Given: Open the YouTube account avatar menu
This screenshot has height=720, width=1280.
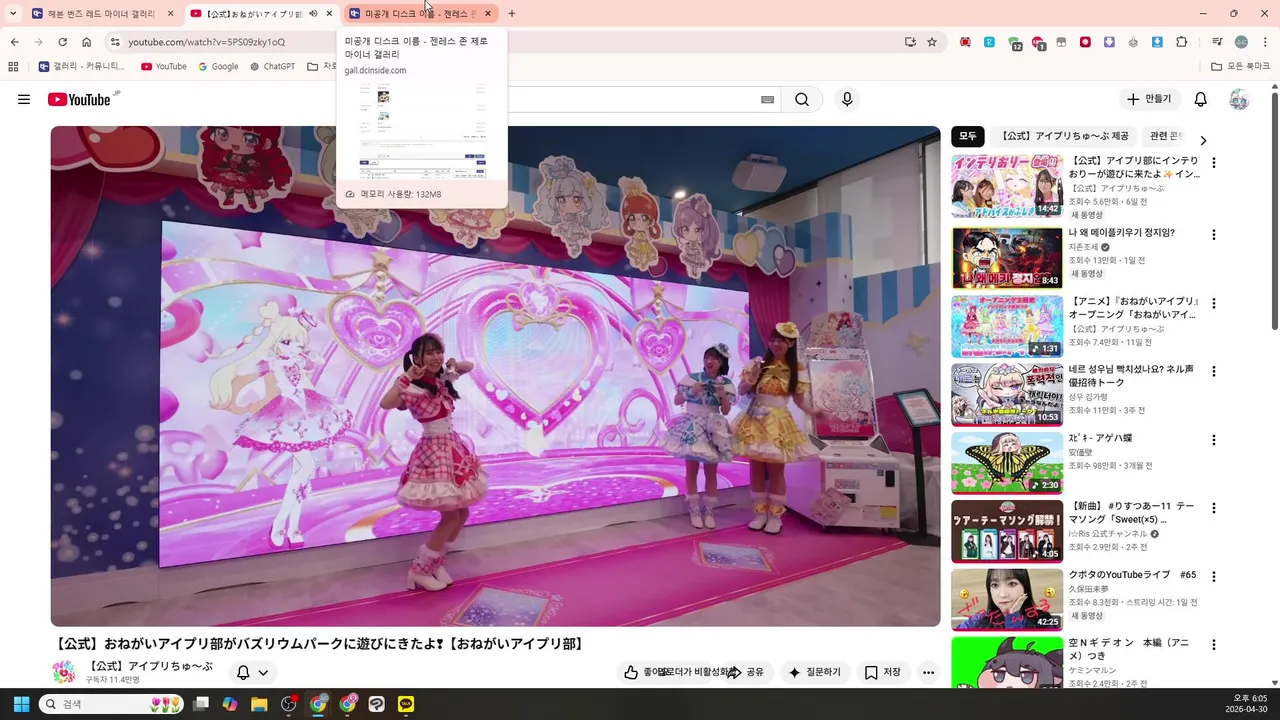Looking at the screenshot, I should point(1239,99).
